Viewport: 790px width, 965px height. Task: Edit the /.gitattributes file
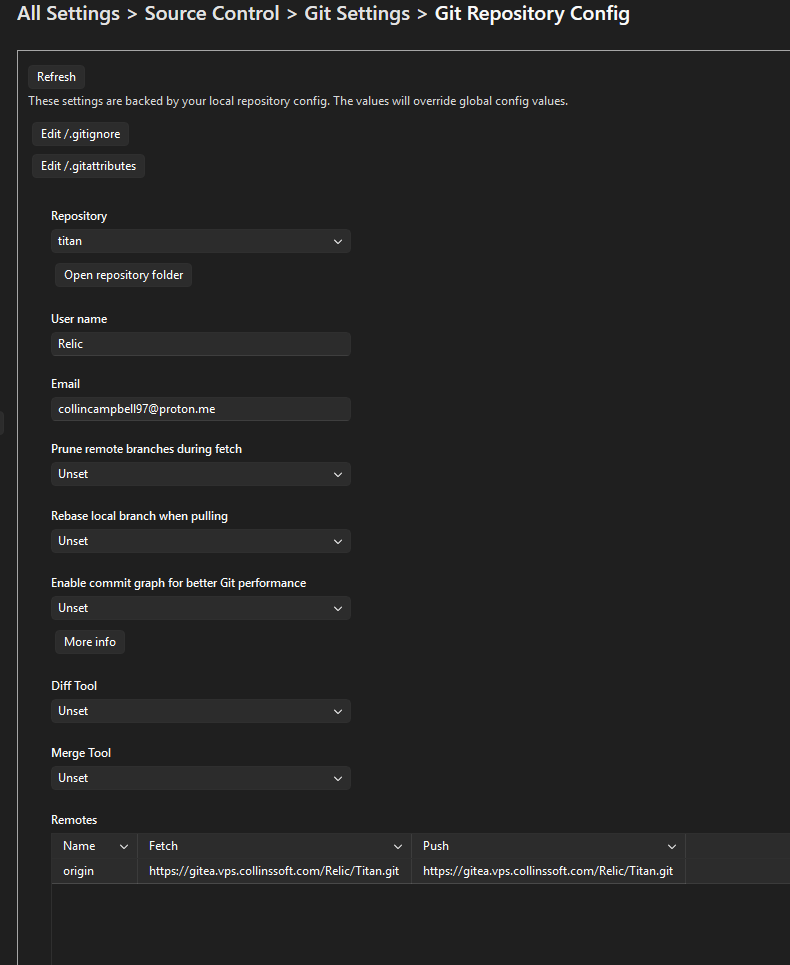[88, 165]
